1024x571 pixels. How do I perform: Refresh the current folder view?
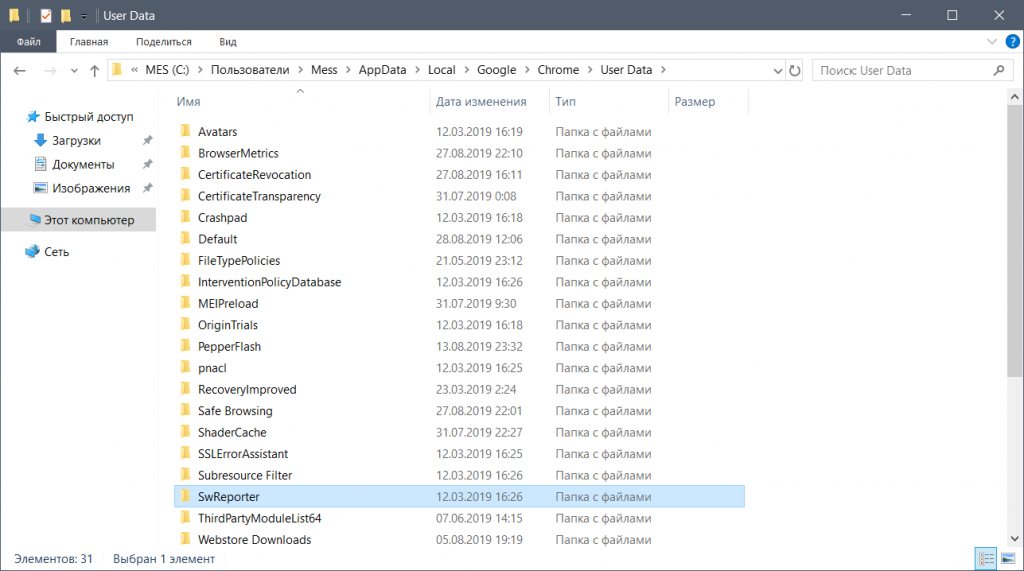(x=795, y=71)
